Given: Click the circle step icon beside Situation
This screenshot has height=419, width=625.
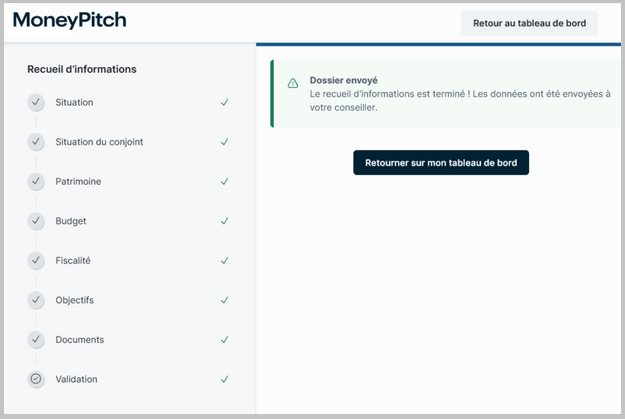Looking at the screenshot, I should (36, 102).
